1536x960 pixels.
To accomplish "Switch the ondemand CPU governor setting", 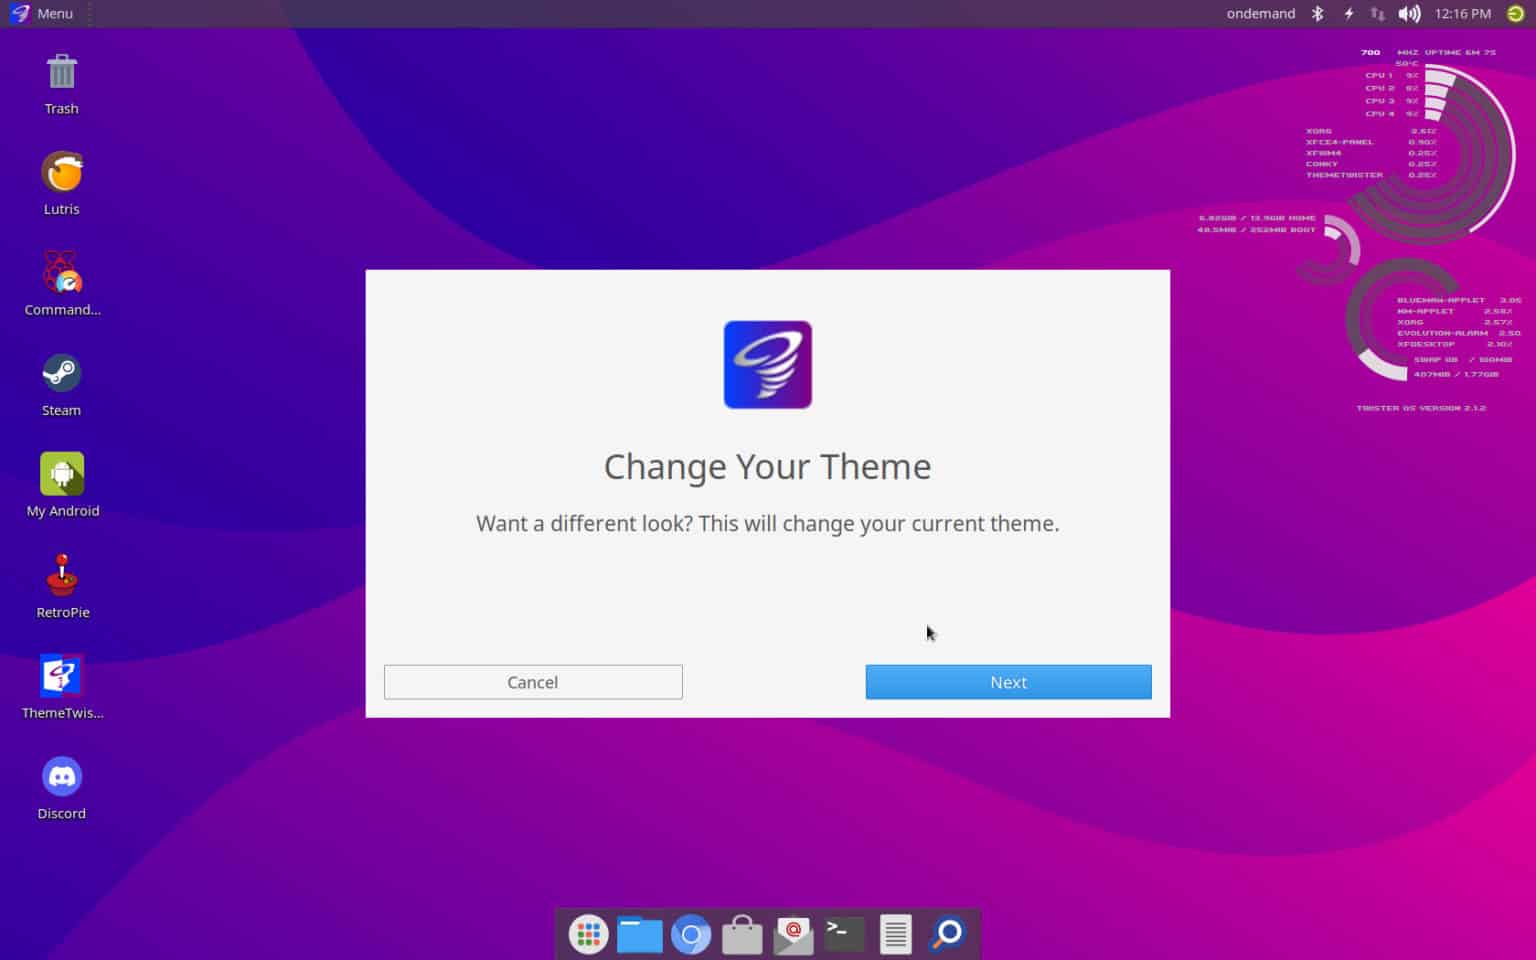I will [1260, 13].
